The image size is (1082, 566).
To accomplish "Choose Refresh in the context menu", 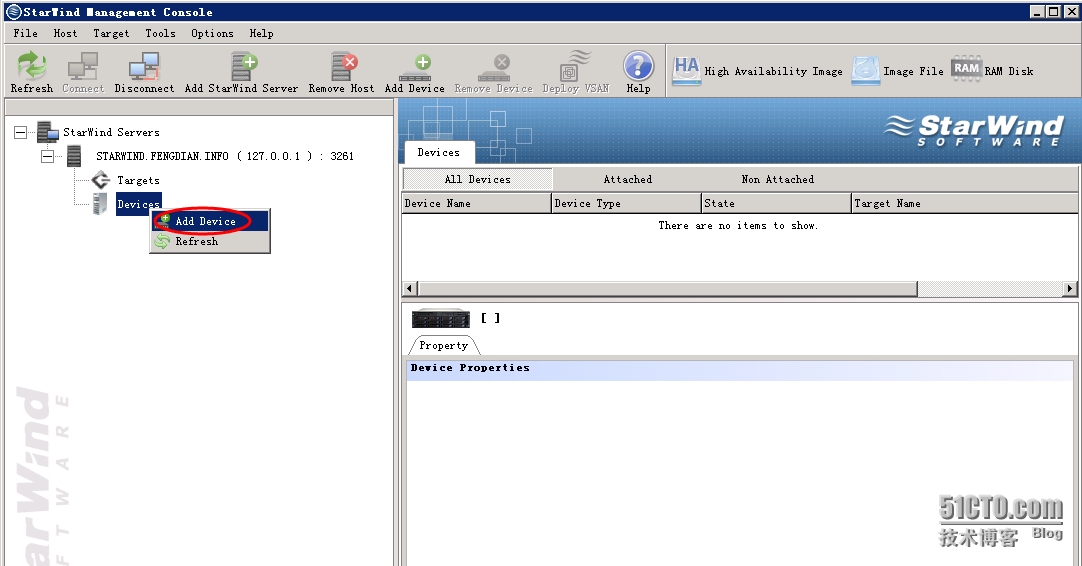I will point(210,242).
